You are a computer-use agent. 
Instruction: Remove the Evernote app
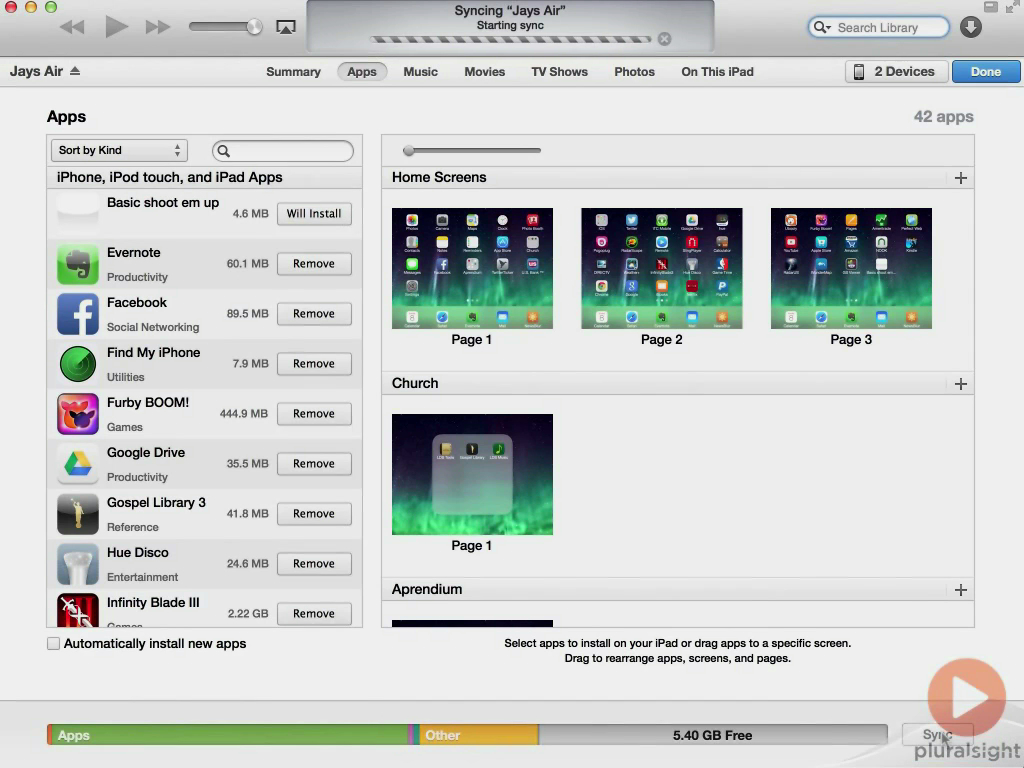[x=314, y=264]
